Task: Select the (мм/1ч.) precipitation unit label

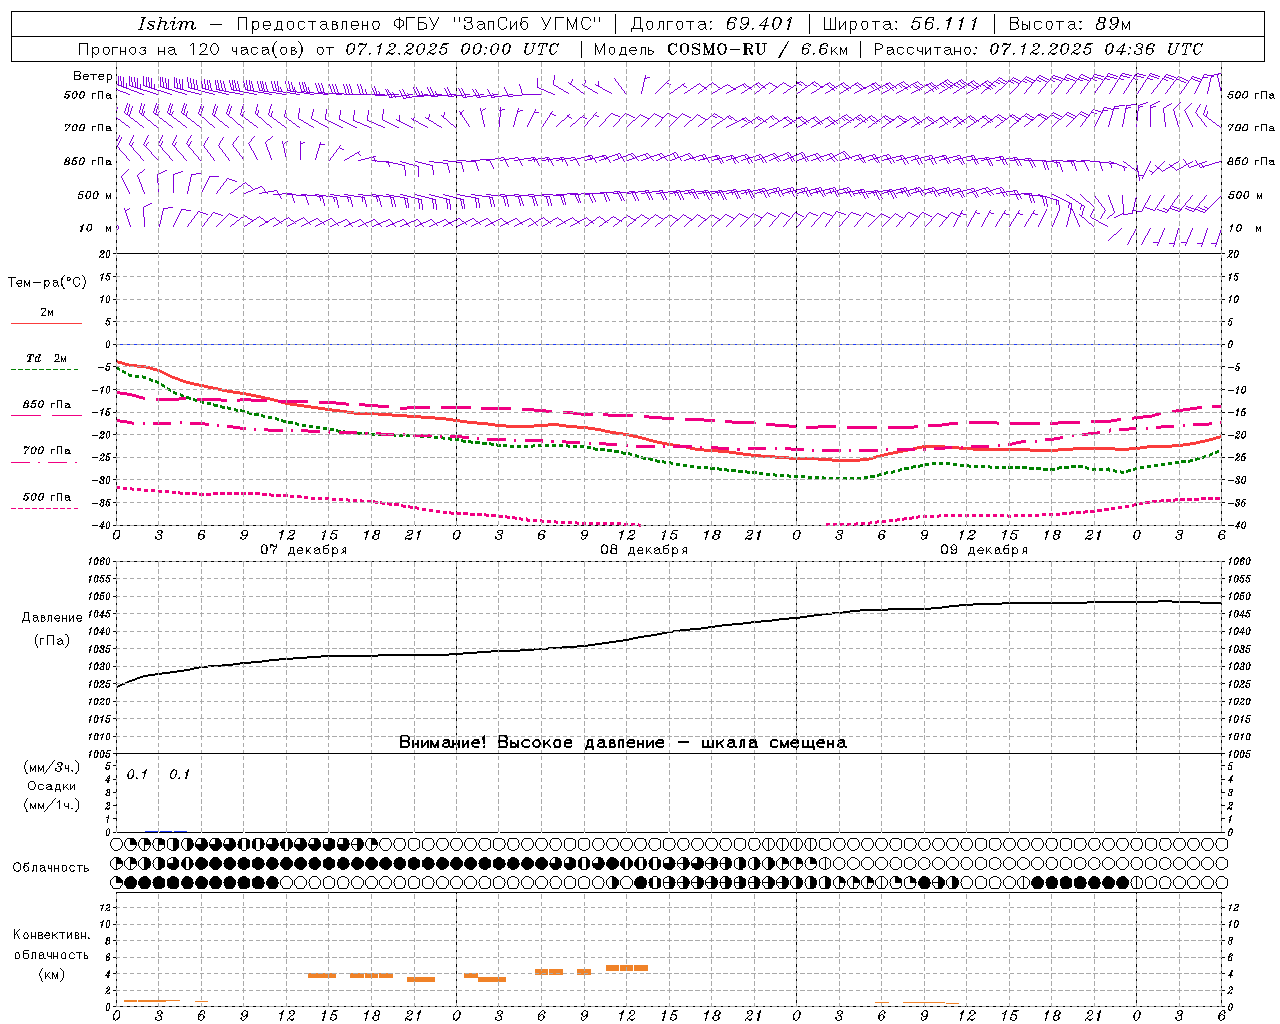Action: tap(52, 805)
